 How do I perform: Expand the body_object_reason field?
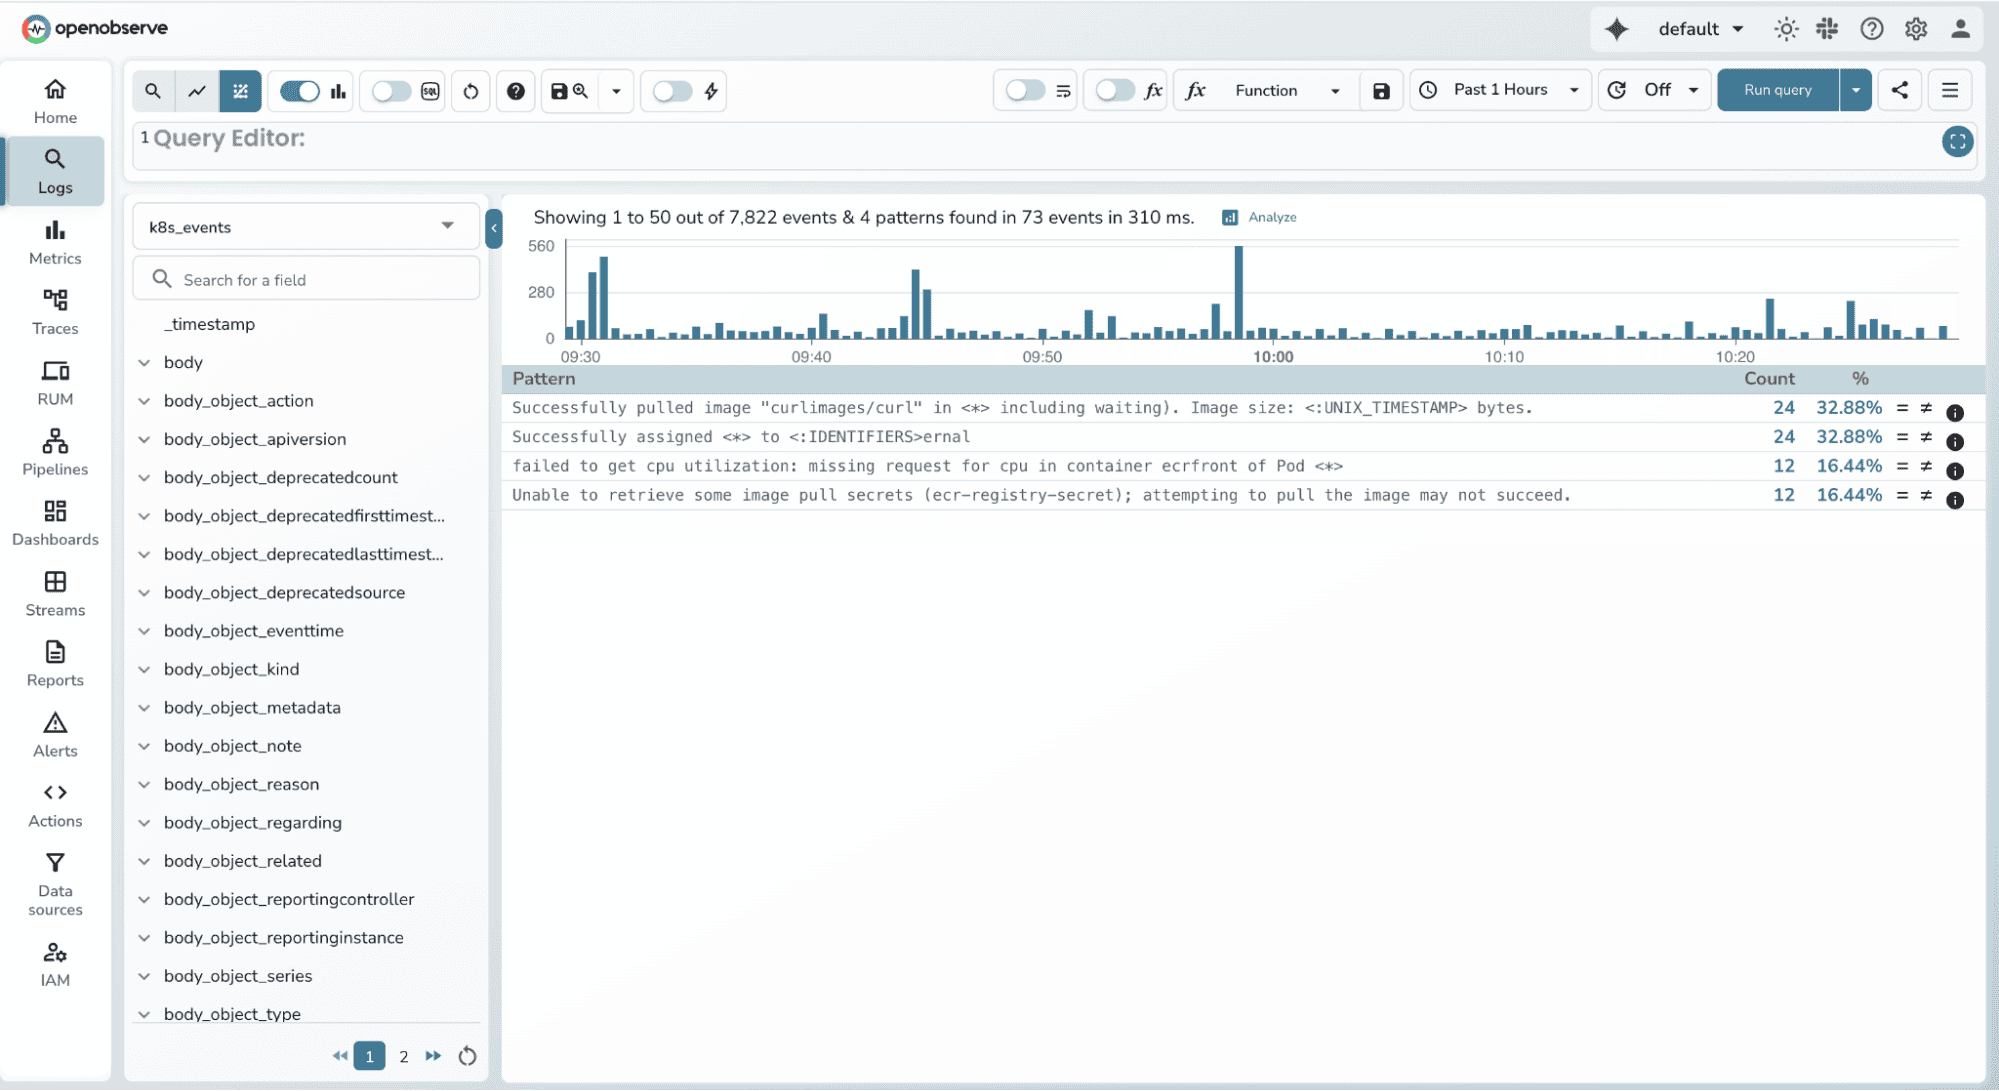tap(144, 784)
